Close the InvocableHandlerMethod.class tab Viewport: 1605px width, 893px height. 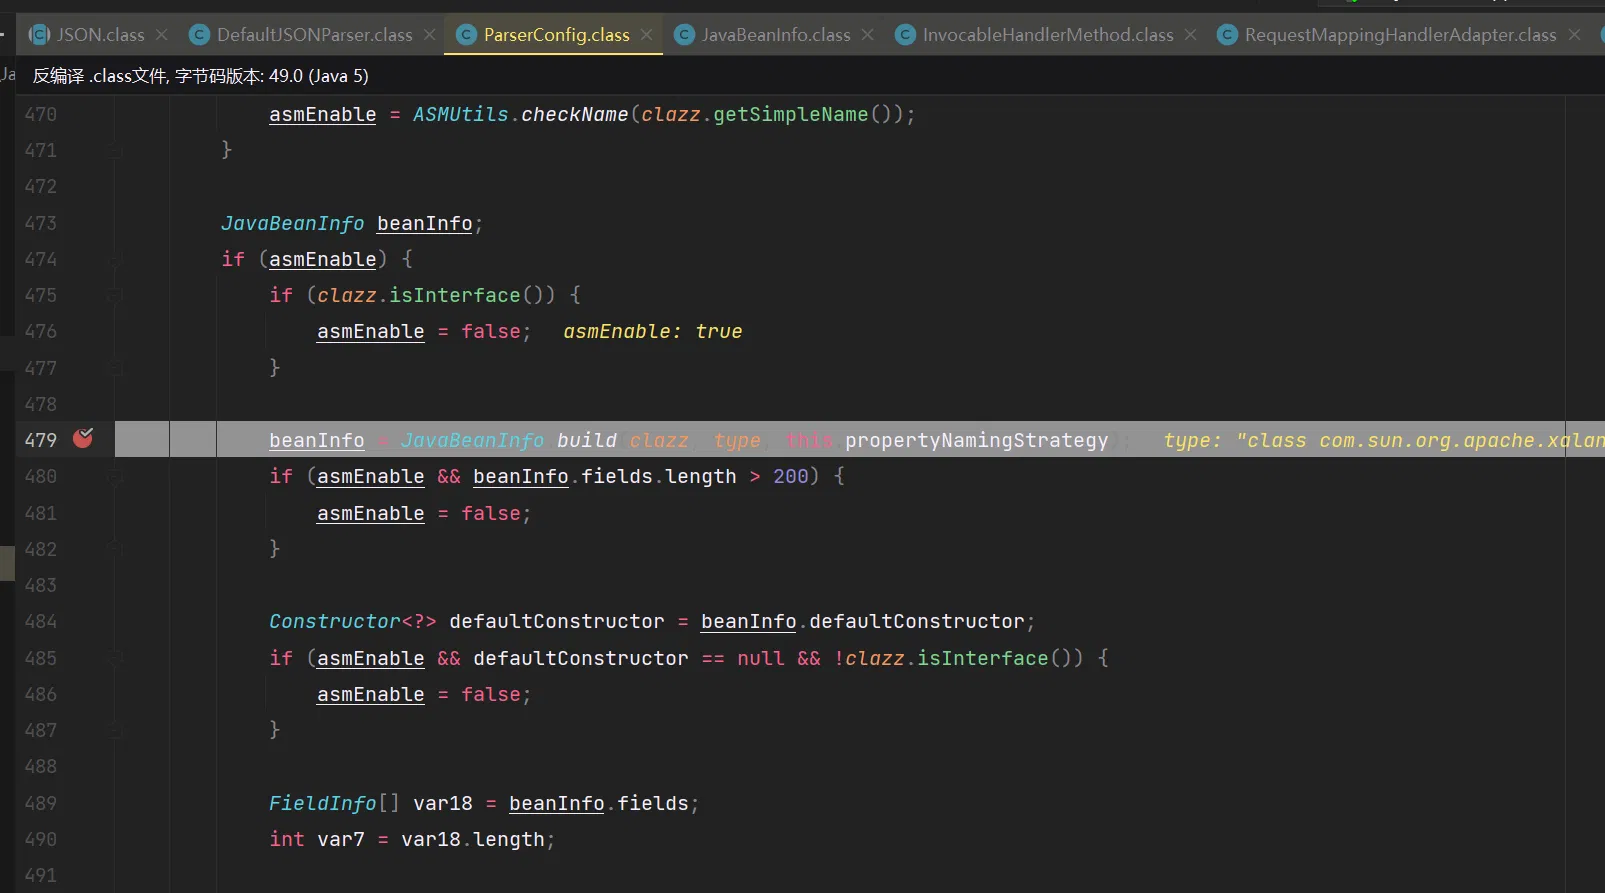(1190, 35)
